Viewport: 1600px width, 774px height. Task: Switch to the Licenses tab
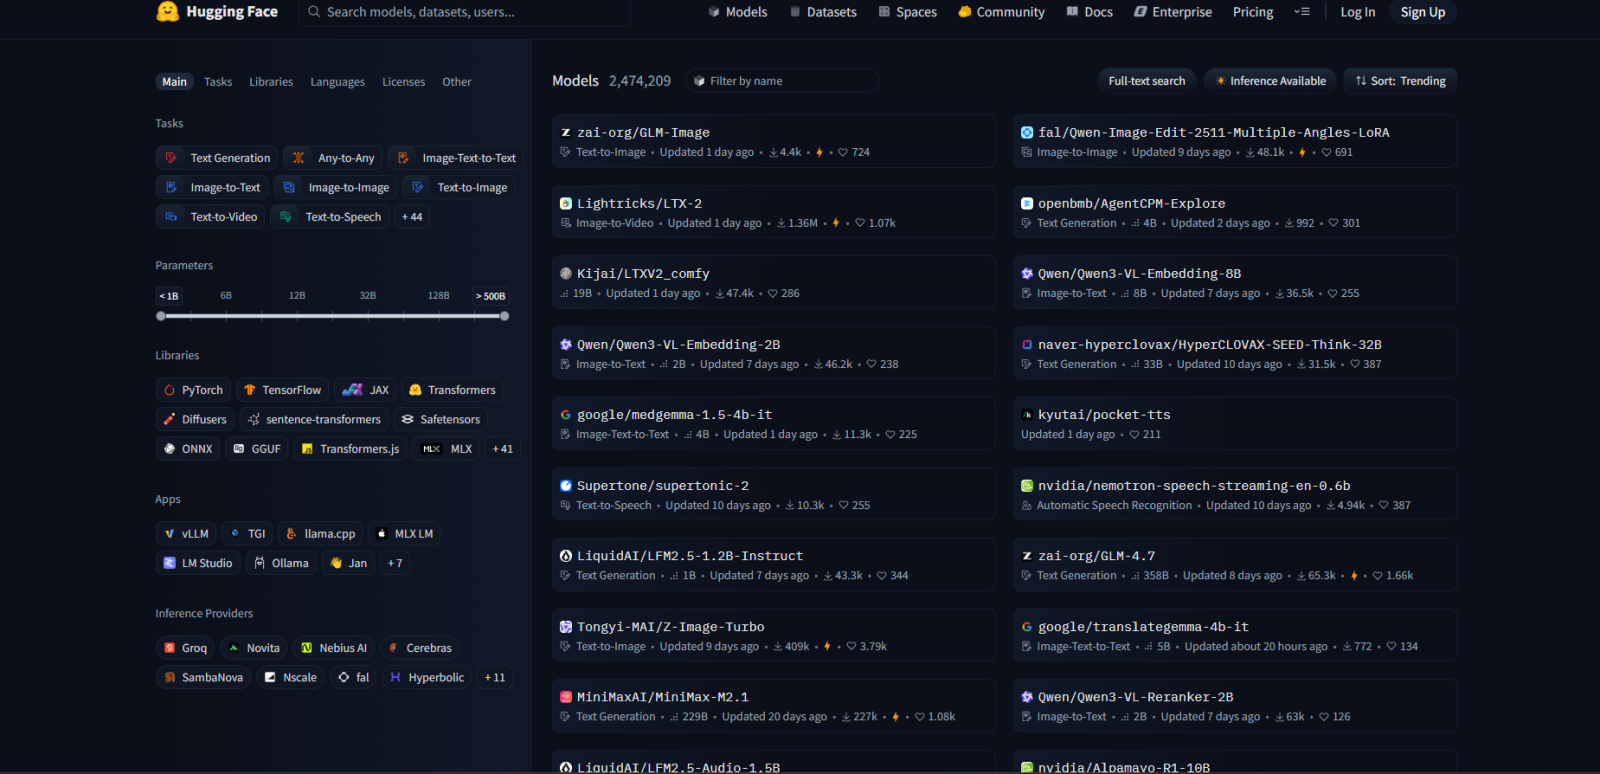(x=403, y=82)
